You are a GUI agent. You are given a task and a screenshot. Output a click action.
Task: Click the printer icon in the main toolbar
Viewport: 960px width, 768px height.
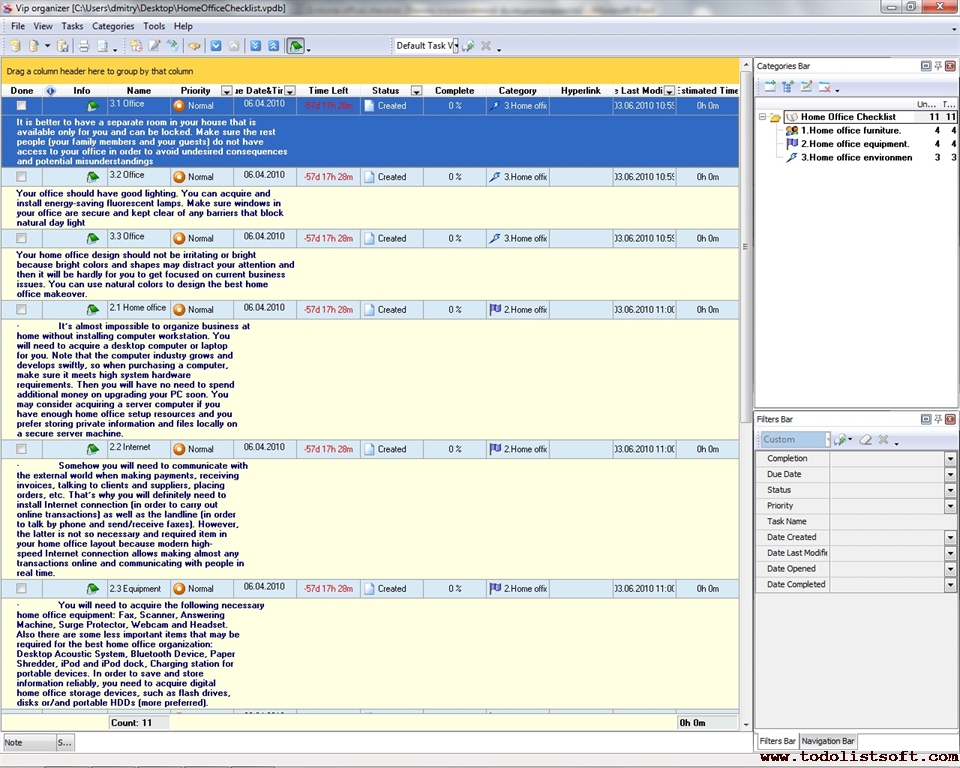(x=84, y=46)
